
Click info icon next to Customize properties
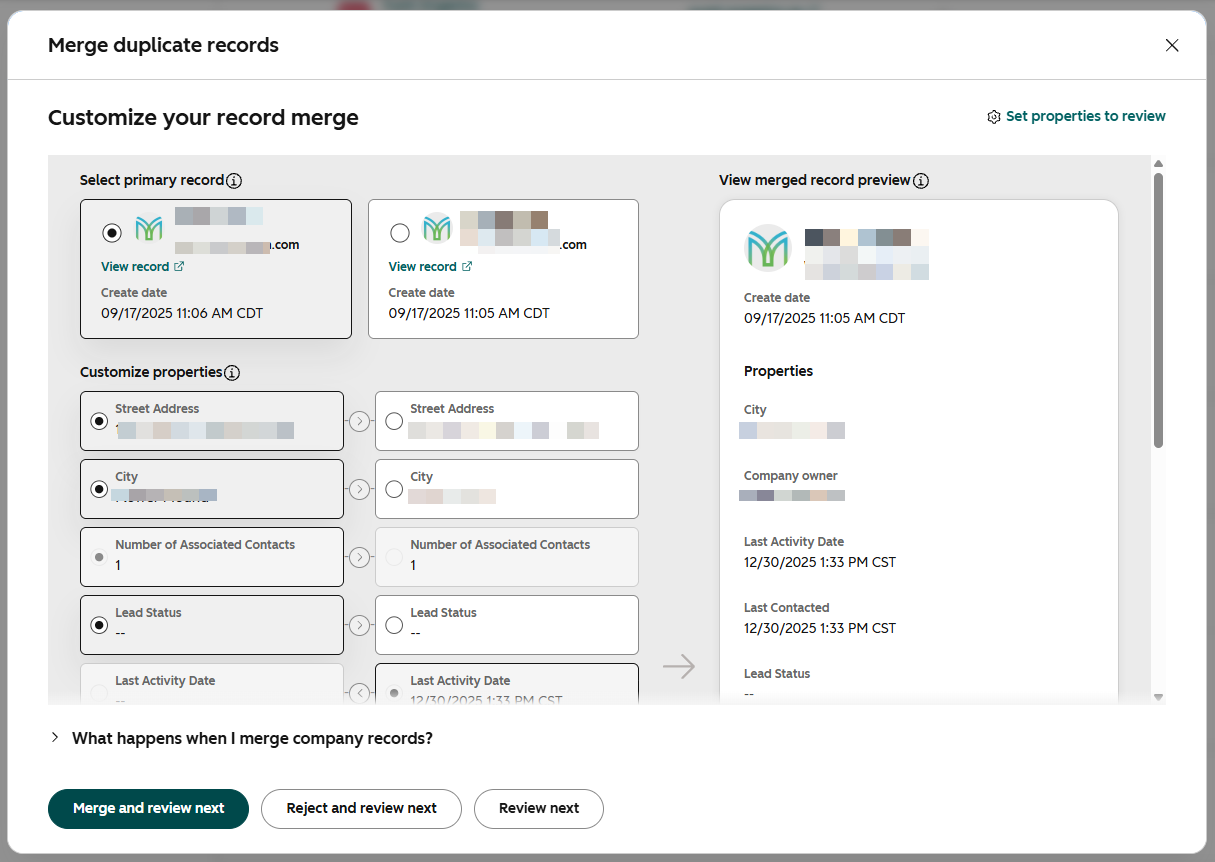click(232, 373)
